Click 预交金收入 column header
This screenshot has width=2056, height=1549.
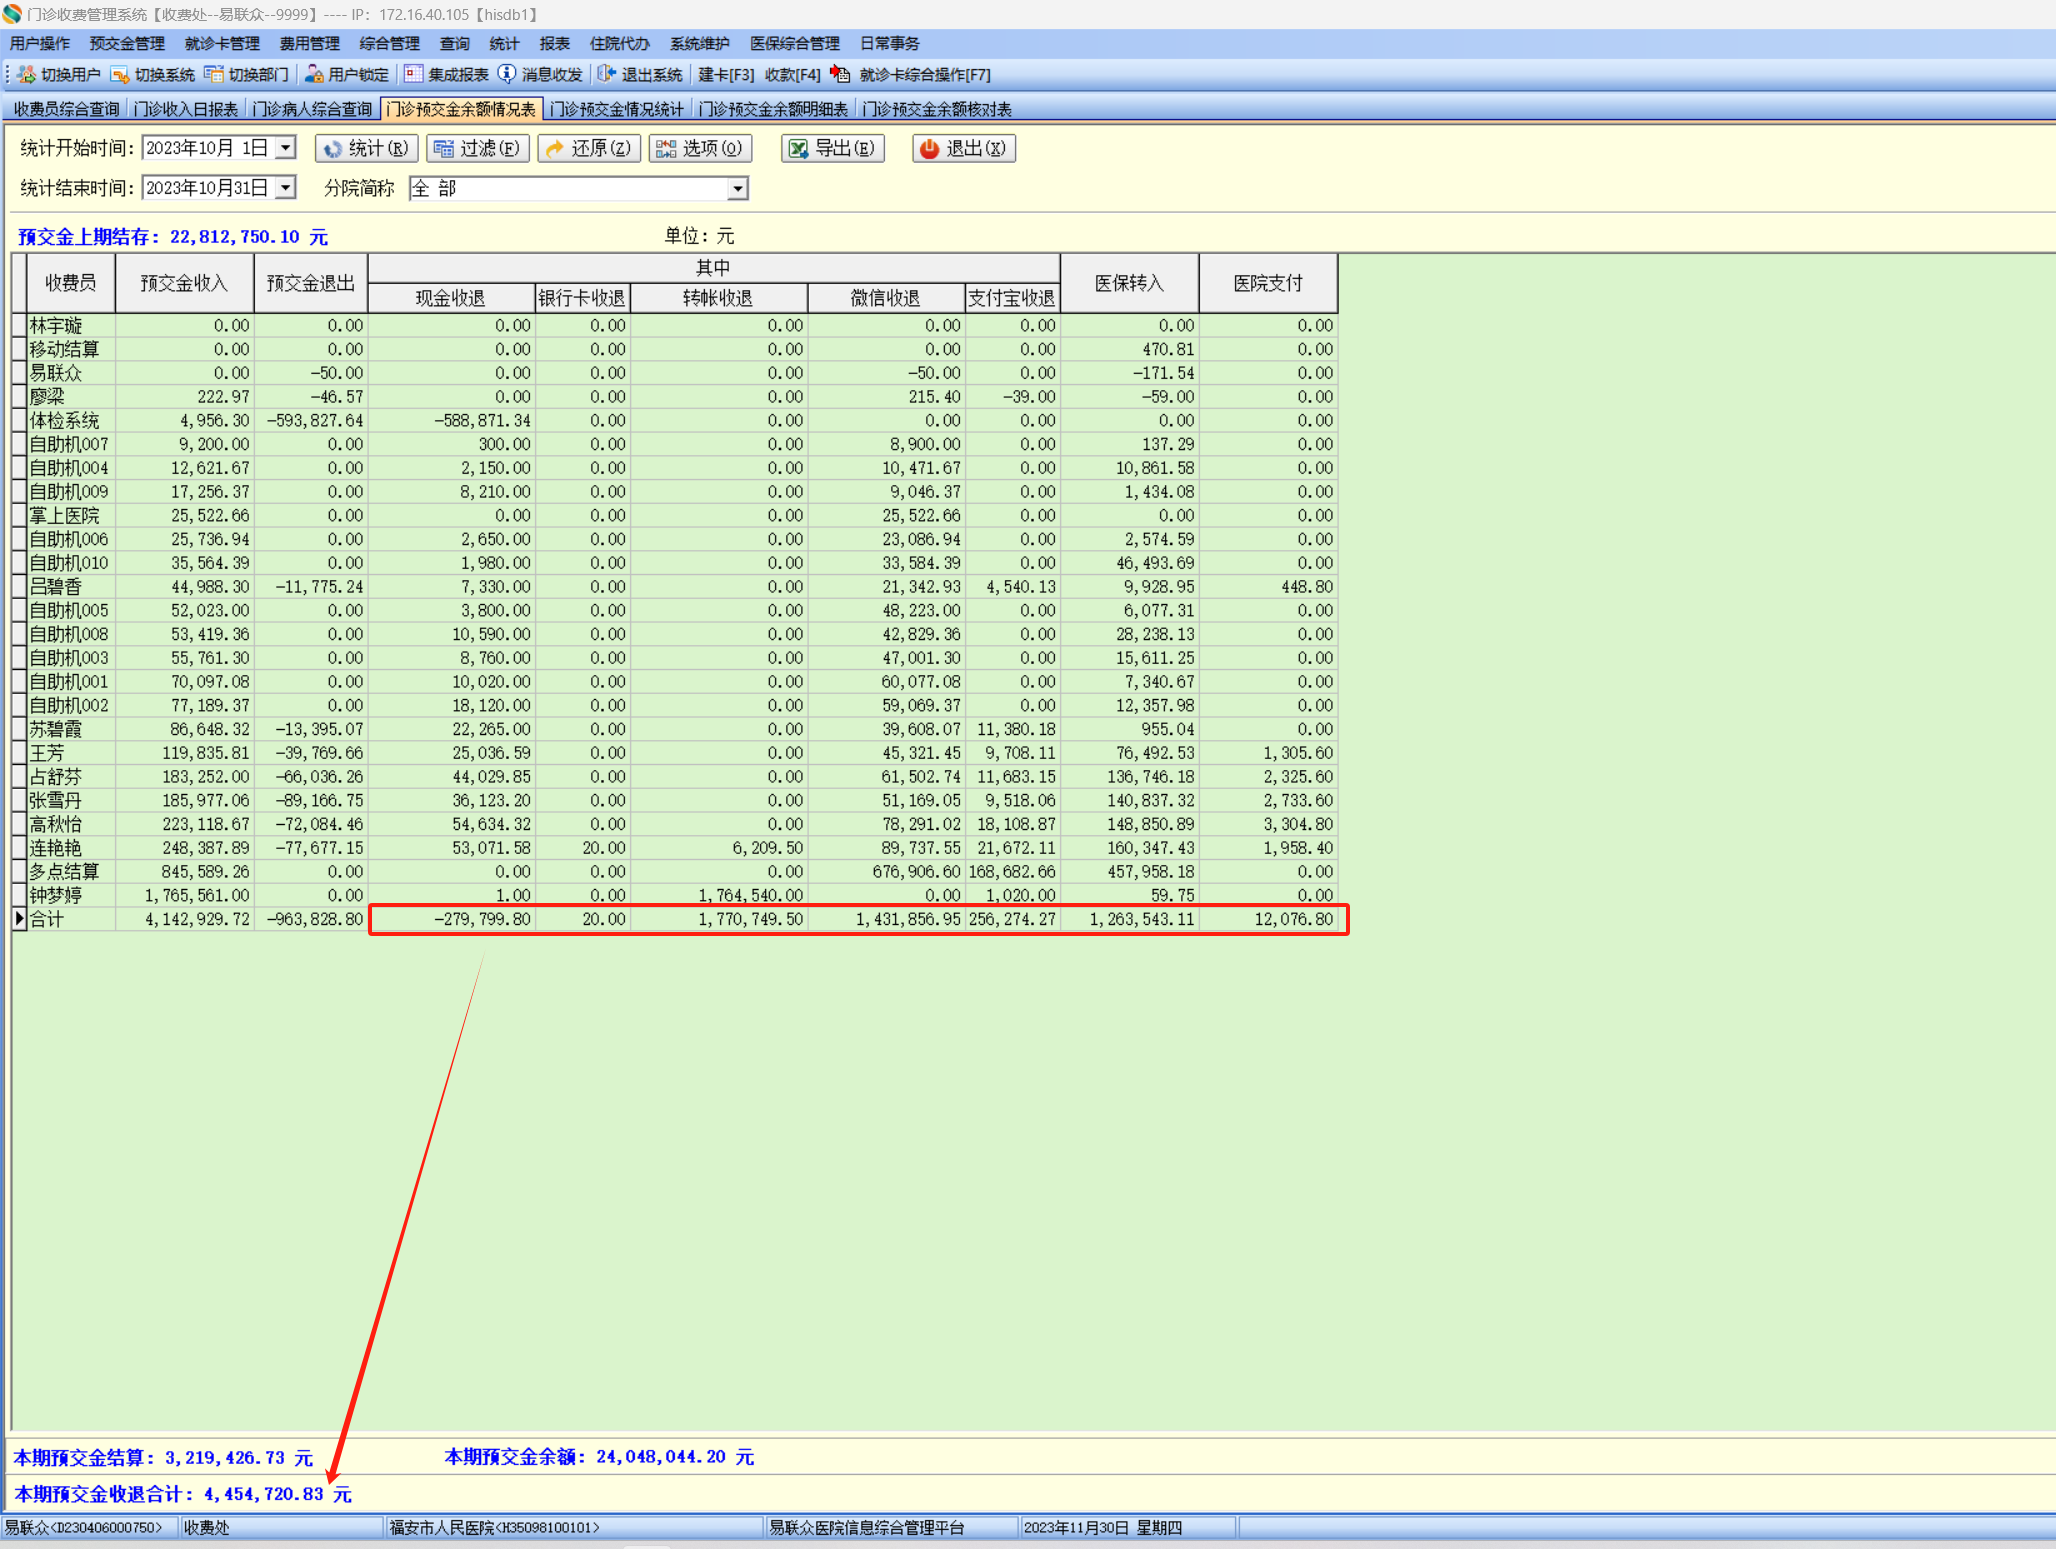tap(184, 283)
